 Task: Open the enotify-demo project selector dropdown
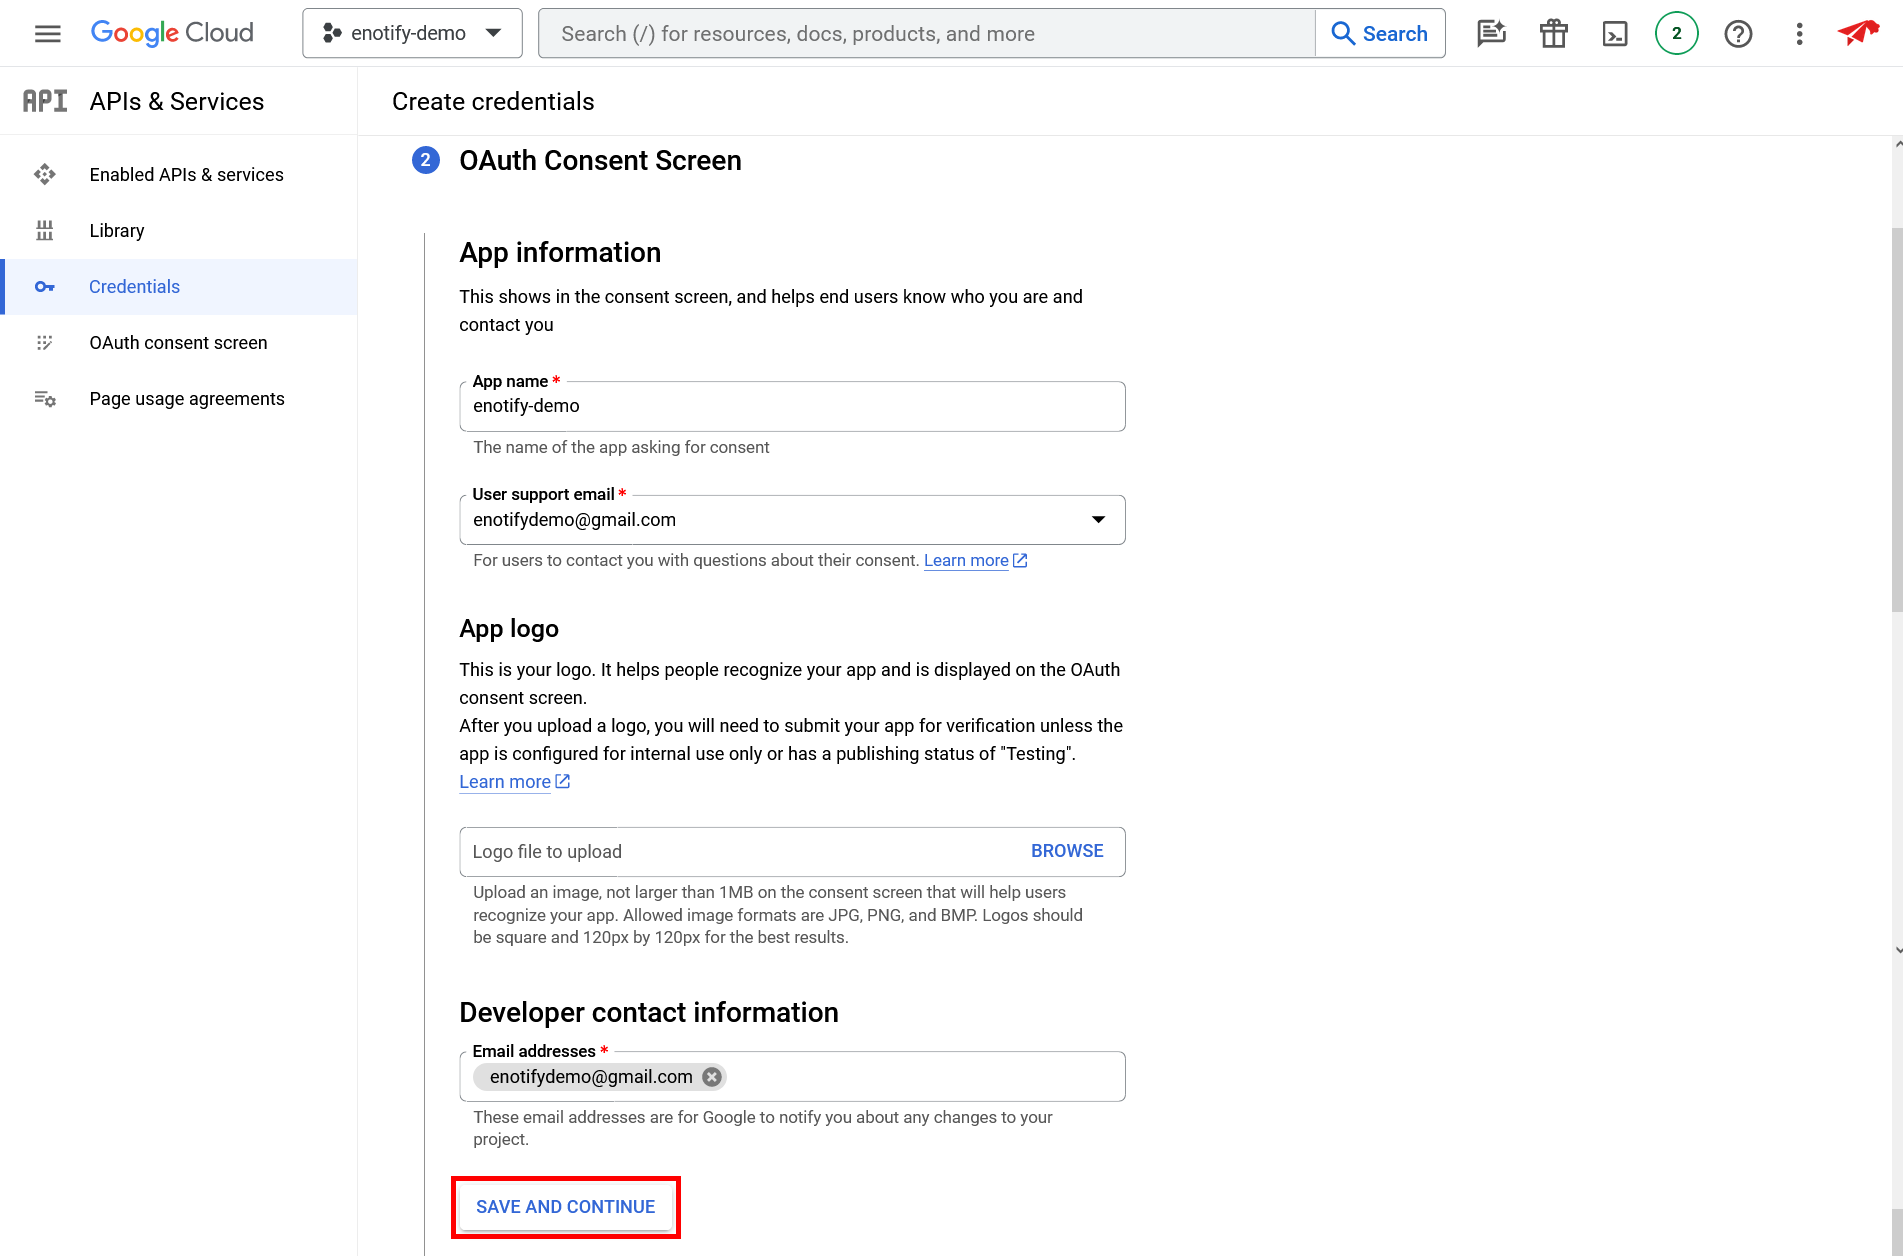412,34
